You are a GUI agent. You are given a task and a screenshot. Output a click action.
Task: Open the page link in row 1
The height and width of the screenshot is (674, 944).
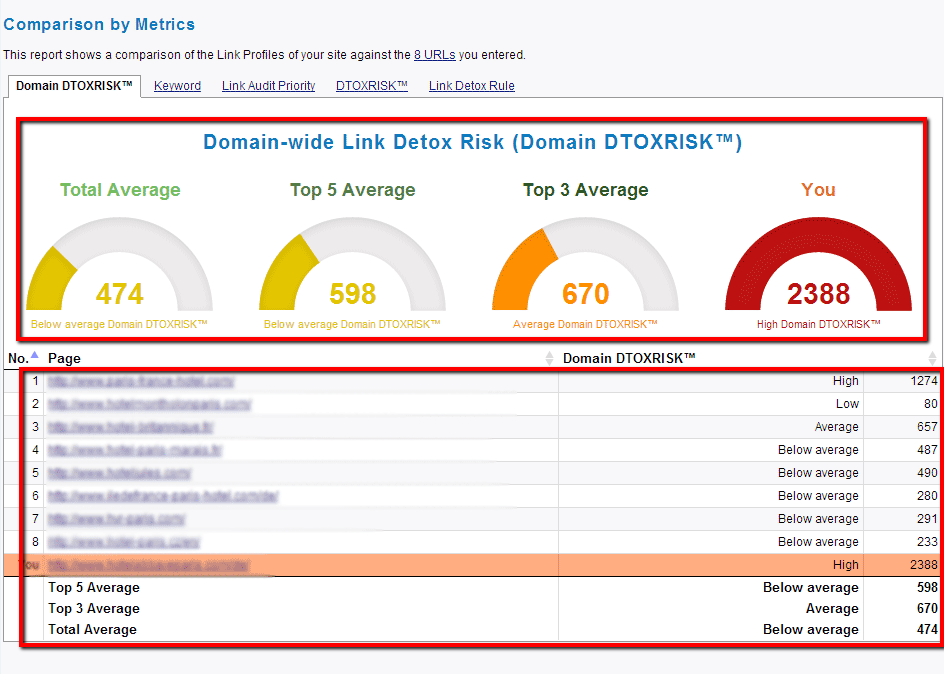141,381
